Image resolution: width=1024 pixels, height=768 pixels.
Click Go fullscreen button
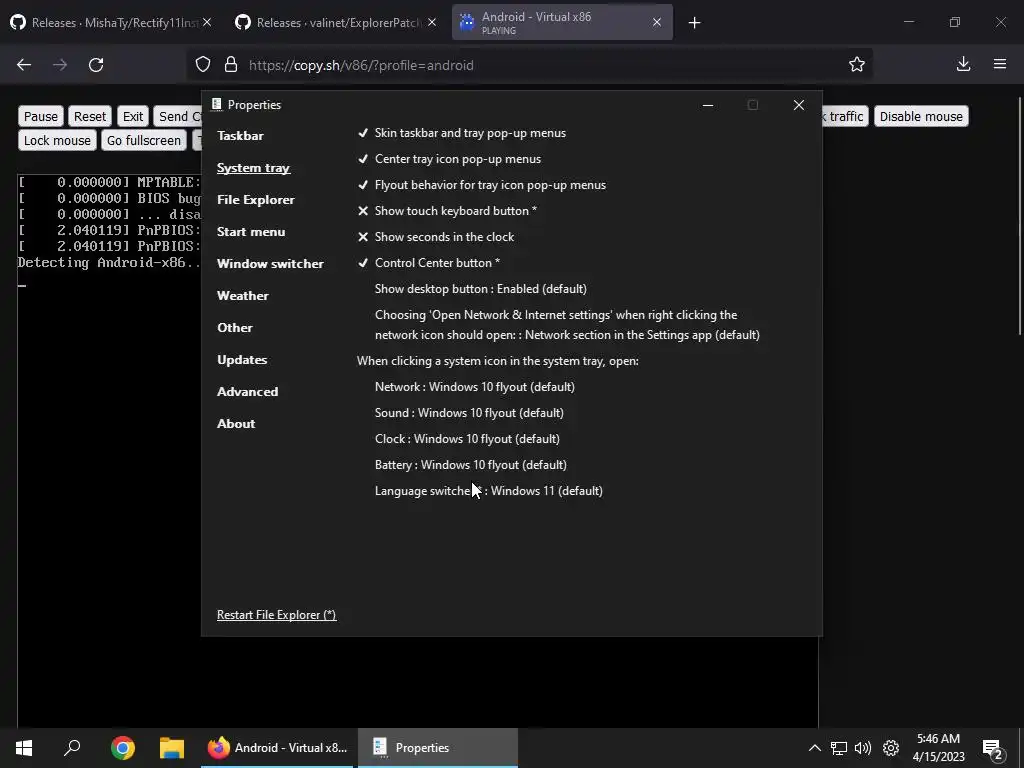click(144, 140)
